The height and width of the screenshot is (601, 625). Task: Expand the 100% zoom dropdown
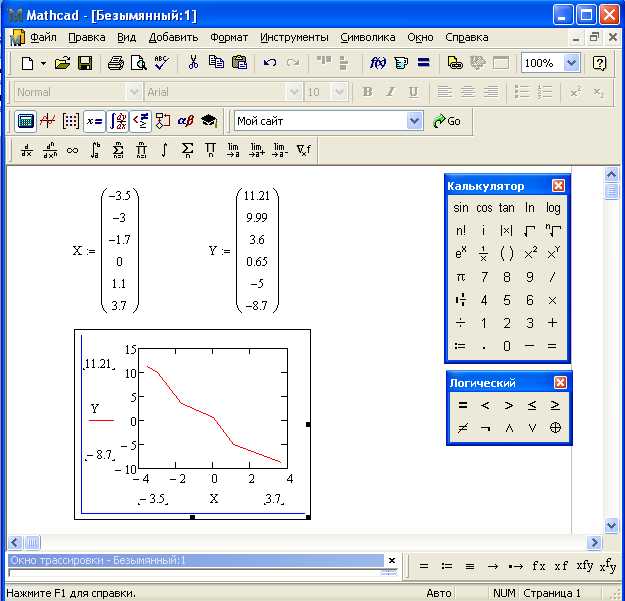(571, 63)
